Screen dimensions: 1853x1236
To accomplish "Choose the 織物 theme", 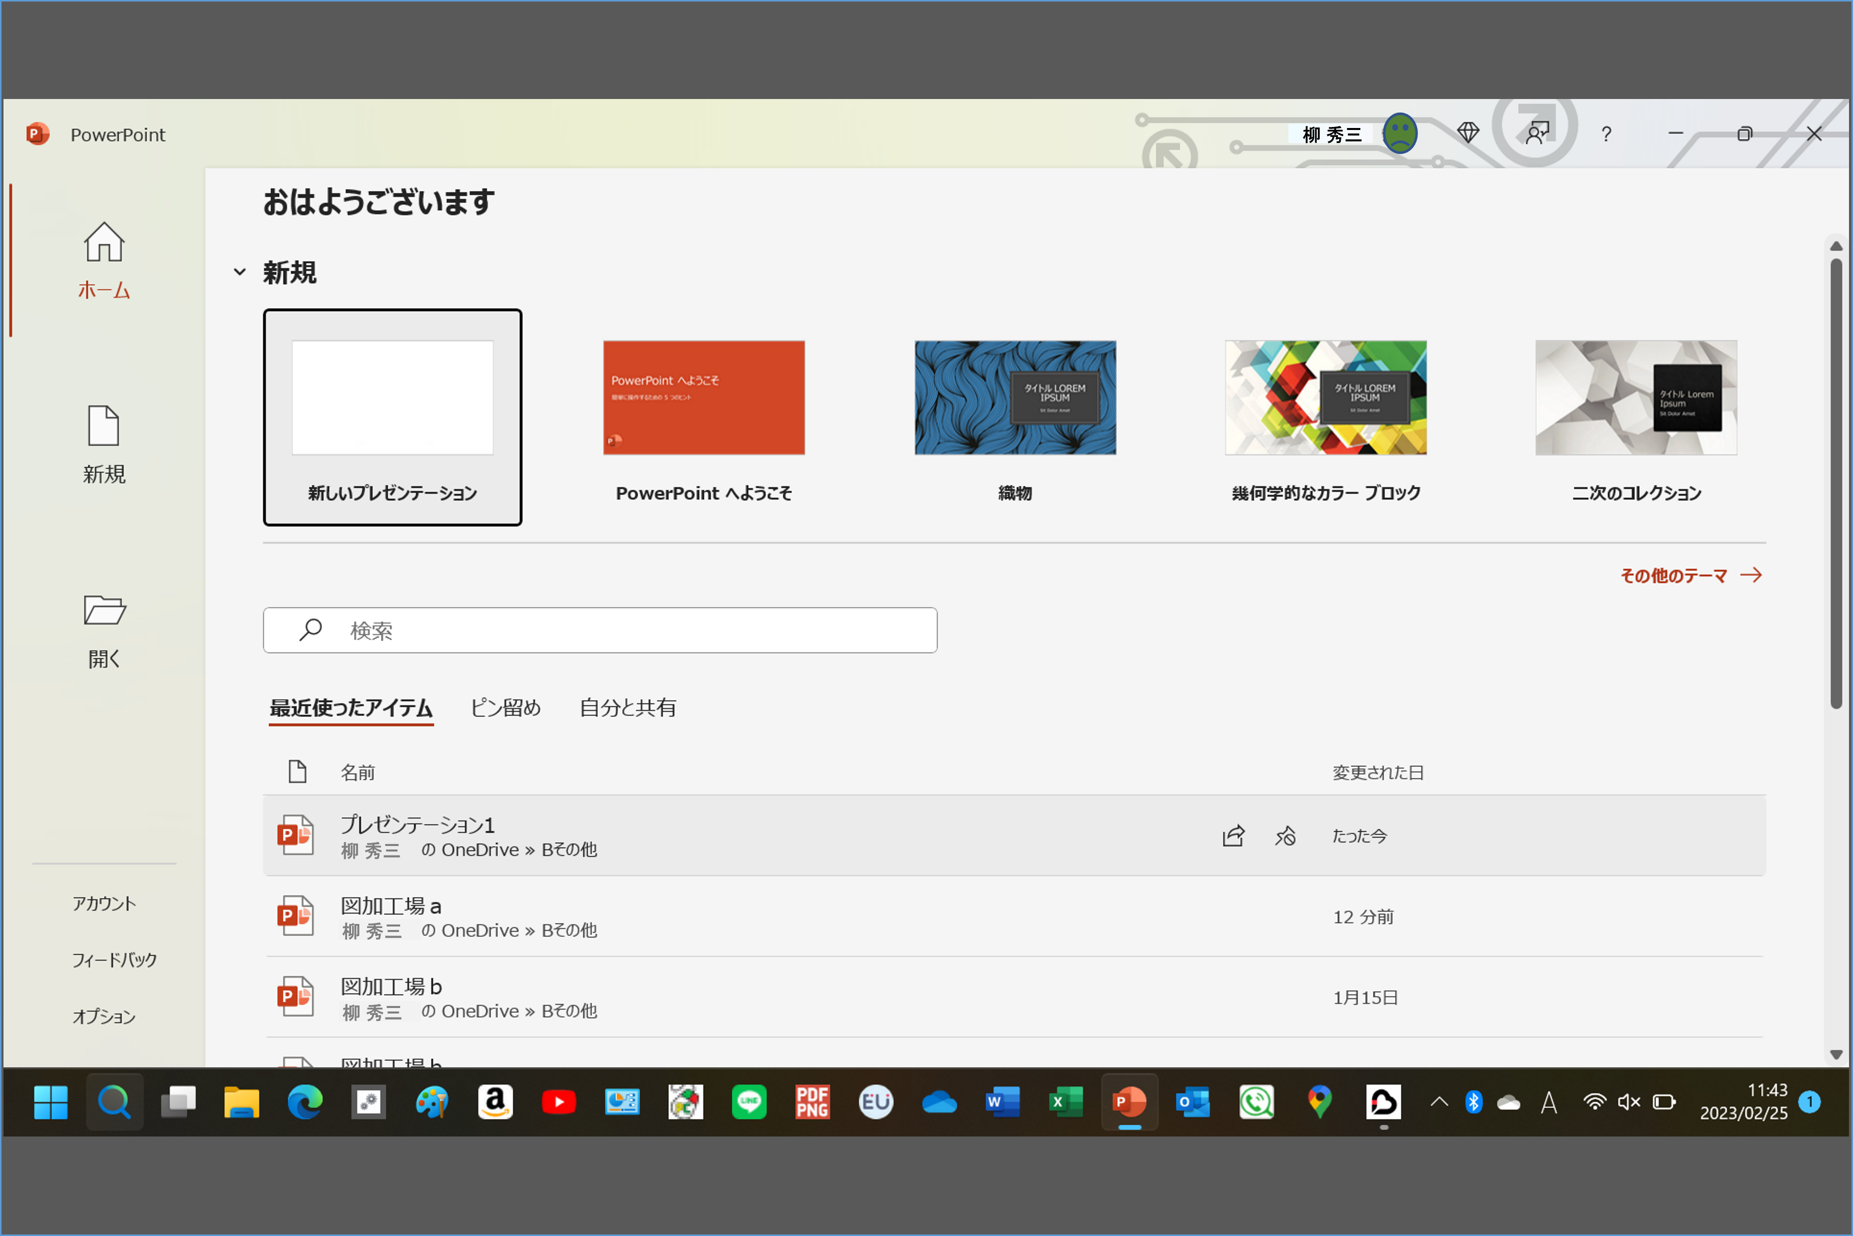I will point(1015,417).
